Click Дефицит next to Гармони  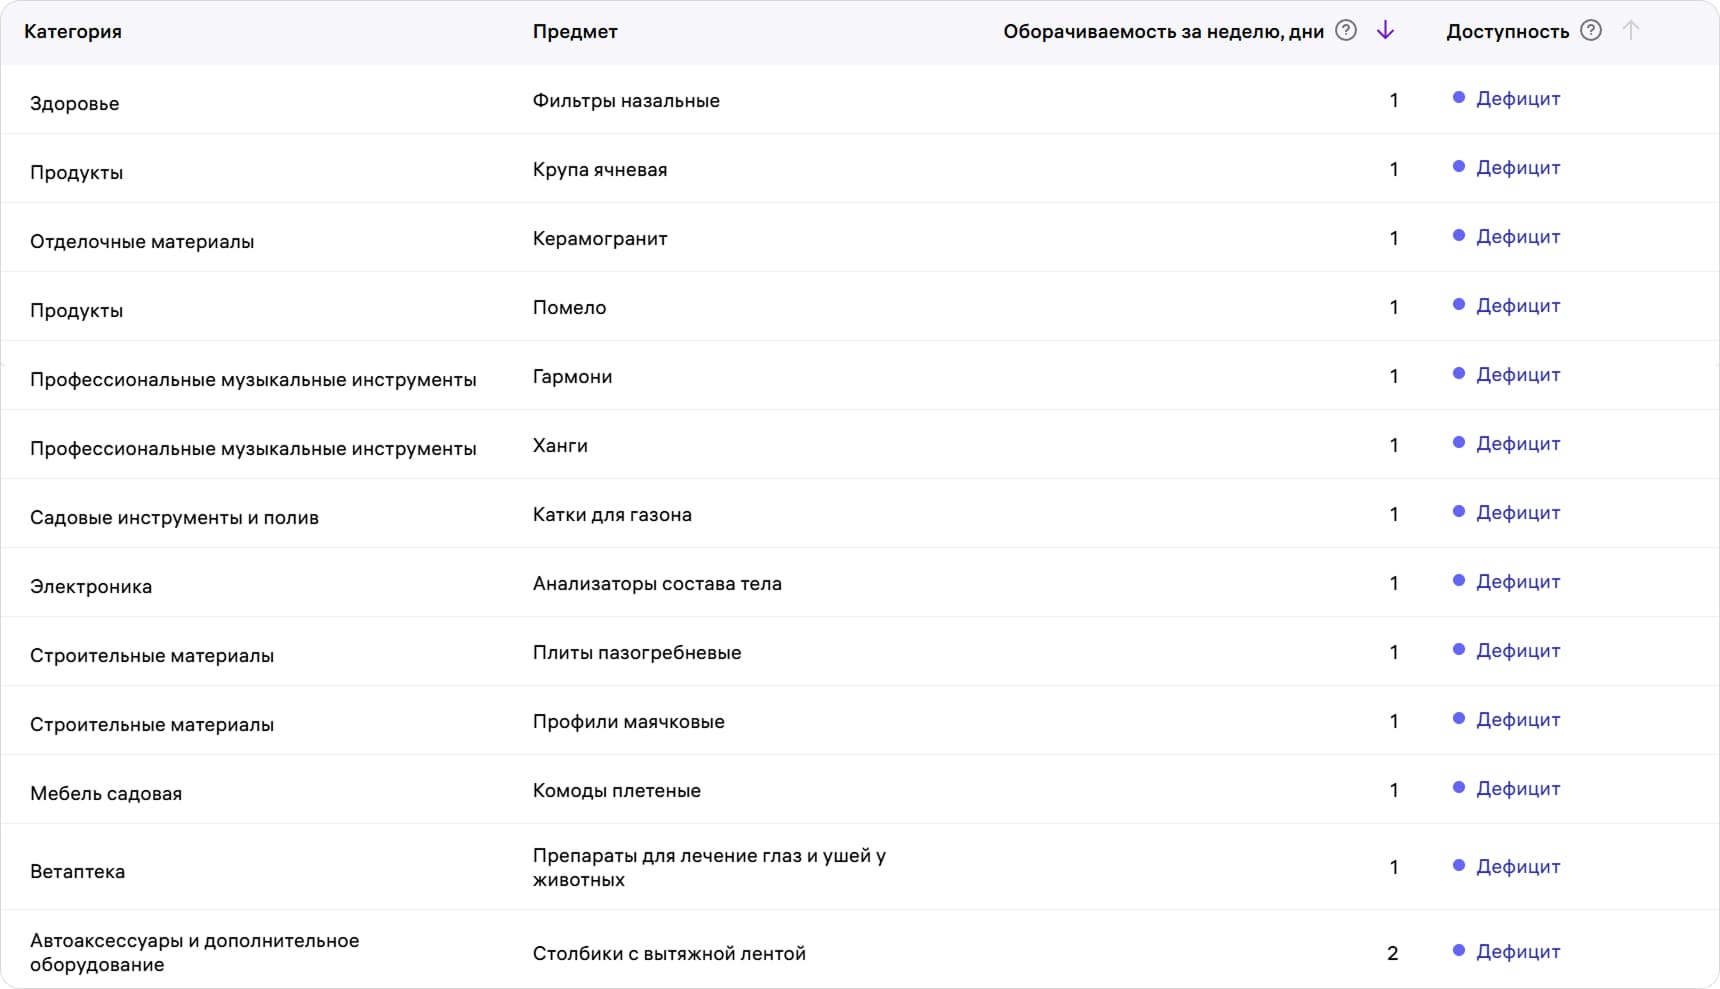click(1517, 374)
